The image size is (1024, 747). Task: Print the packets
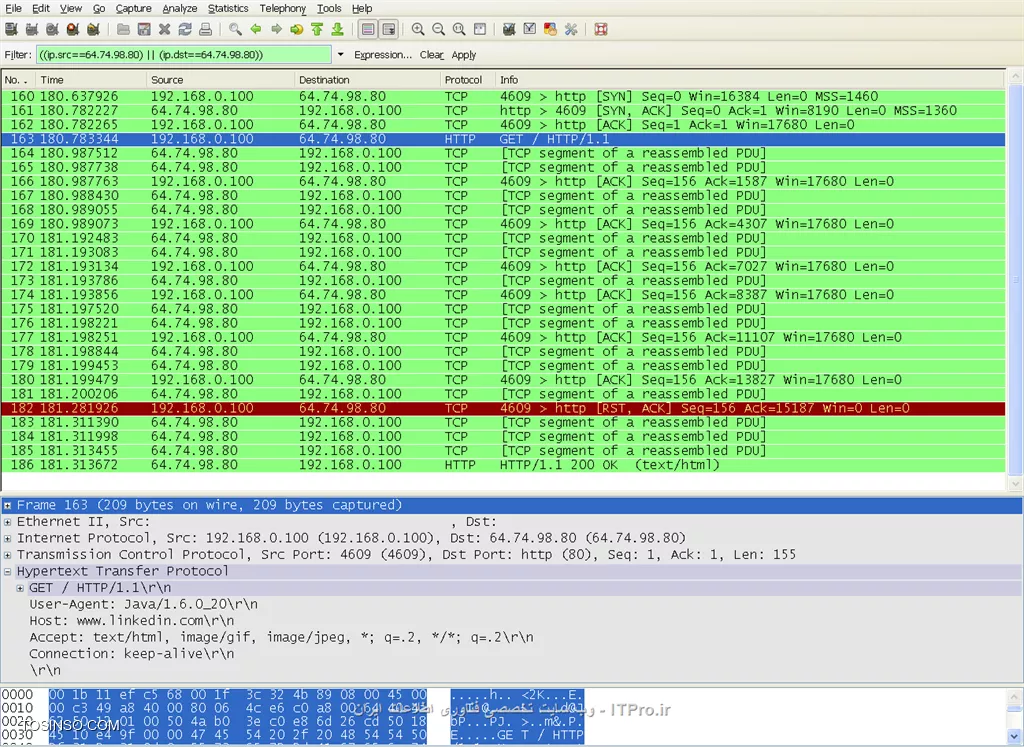(x=206, y=29)
